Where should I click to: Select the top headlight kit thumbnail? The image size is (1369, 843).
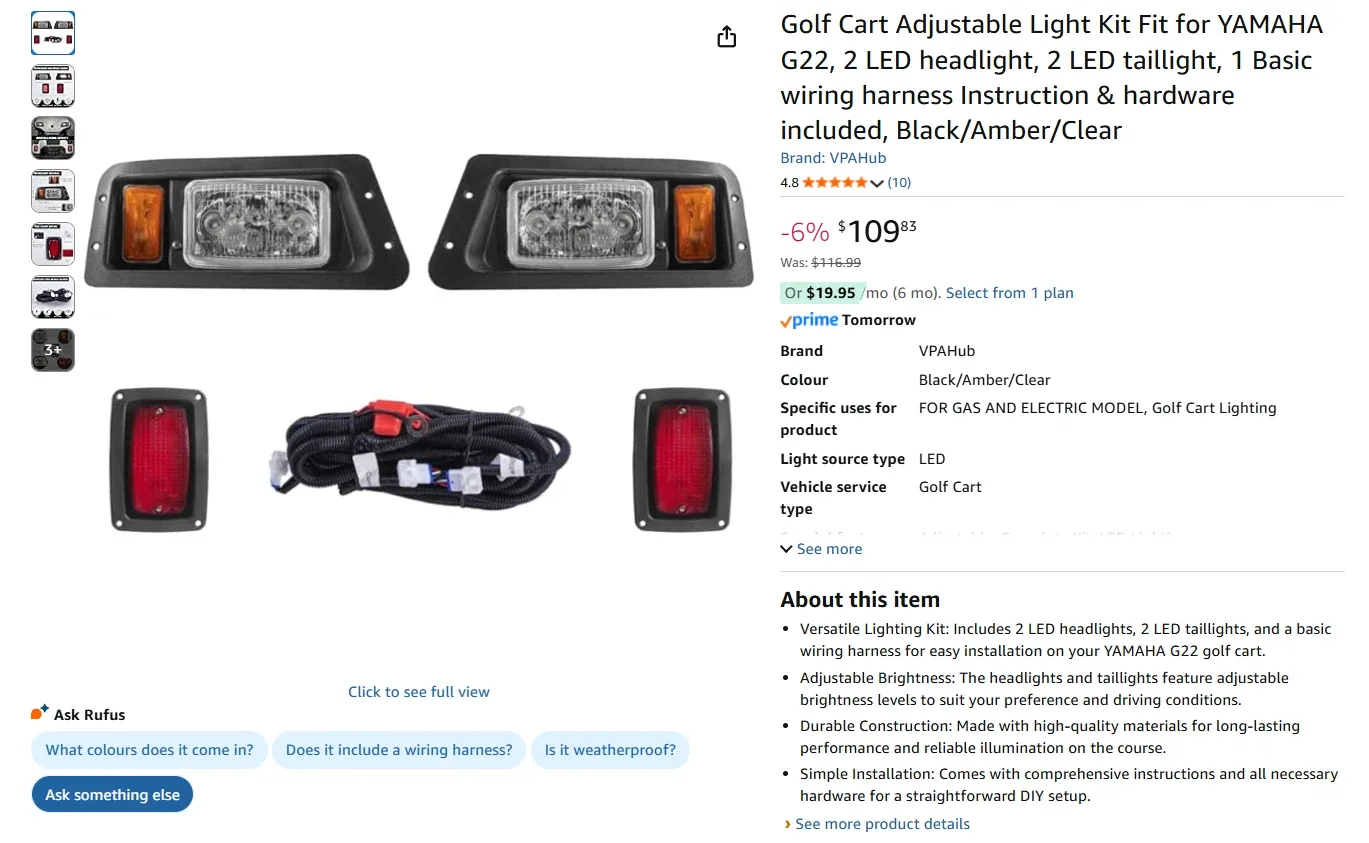point(52,32)
